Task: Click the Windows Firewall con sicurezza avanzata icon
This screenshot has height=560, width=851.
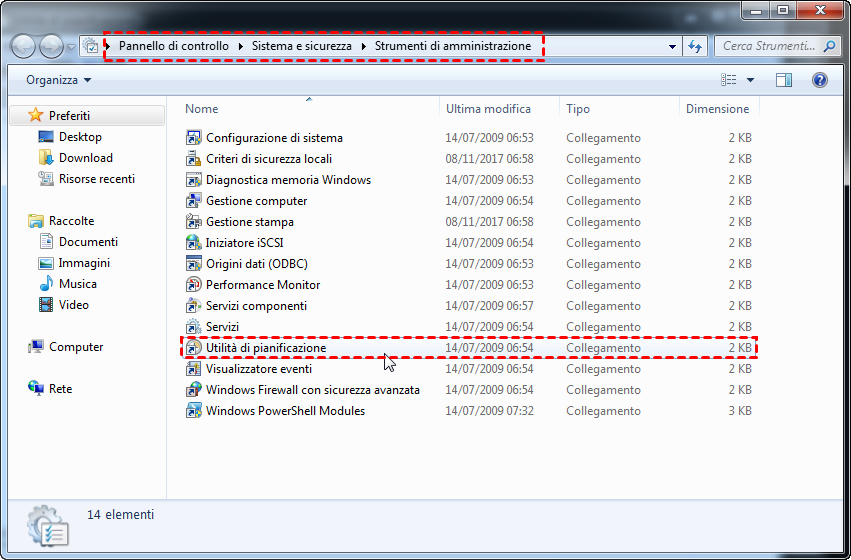Action: 194,390
